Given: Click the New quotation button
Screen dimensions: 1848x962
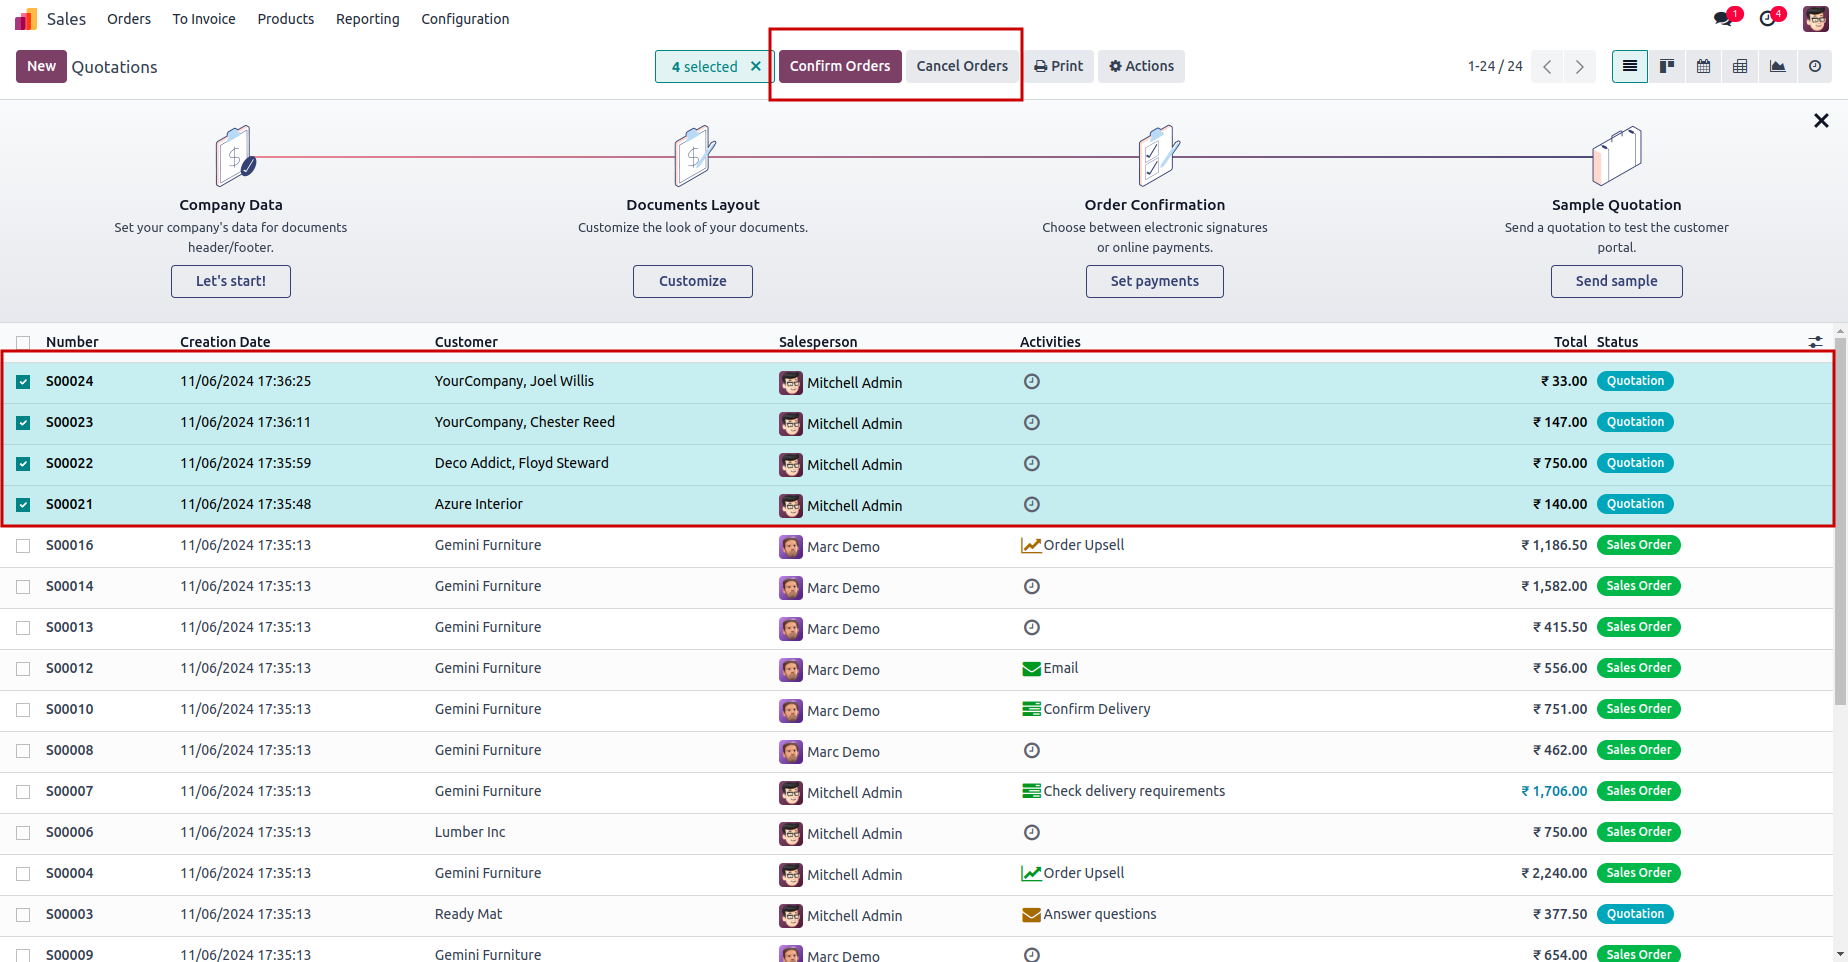Looking at the screenshot, I should pyautogui.click(x=41, y=66).
